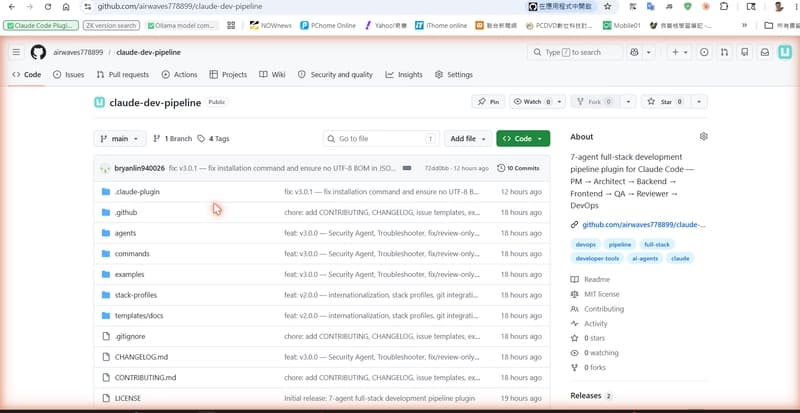Open the .github folder
The image size is (800, 413).
pyautogui.click(x=126, y=212)
